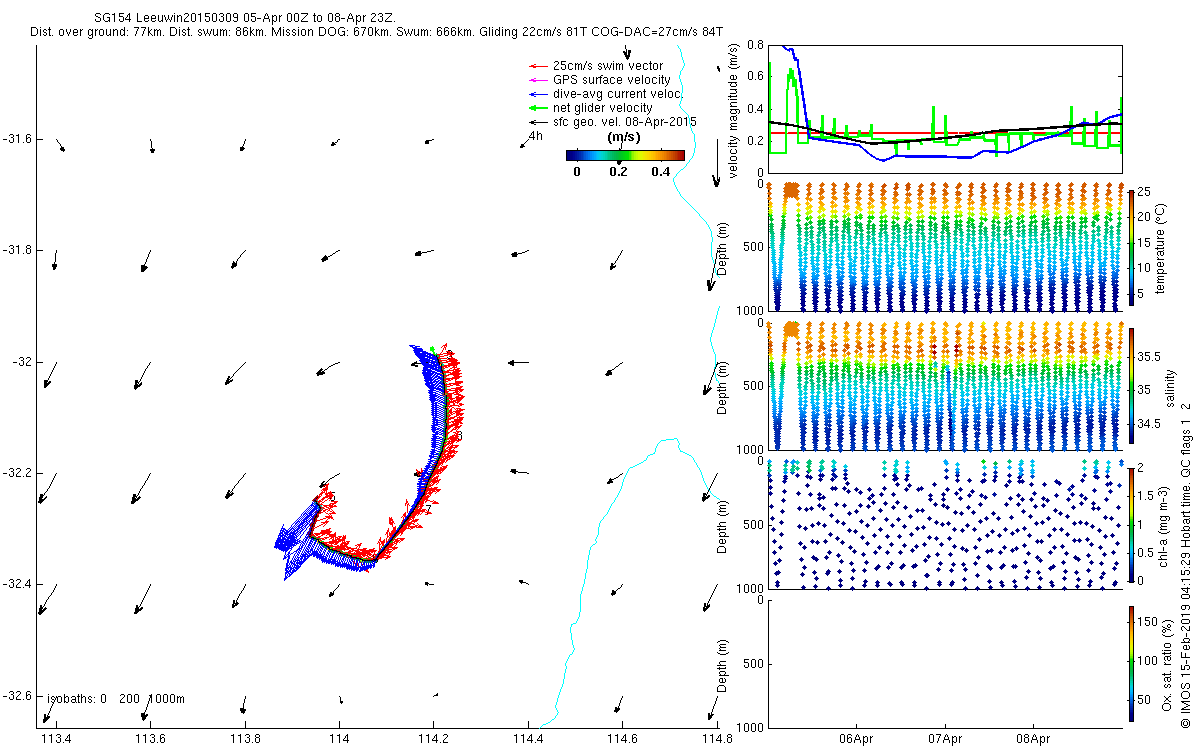Click the '07Apr' date tick

(945, 739)
